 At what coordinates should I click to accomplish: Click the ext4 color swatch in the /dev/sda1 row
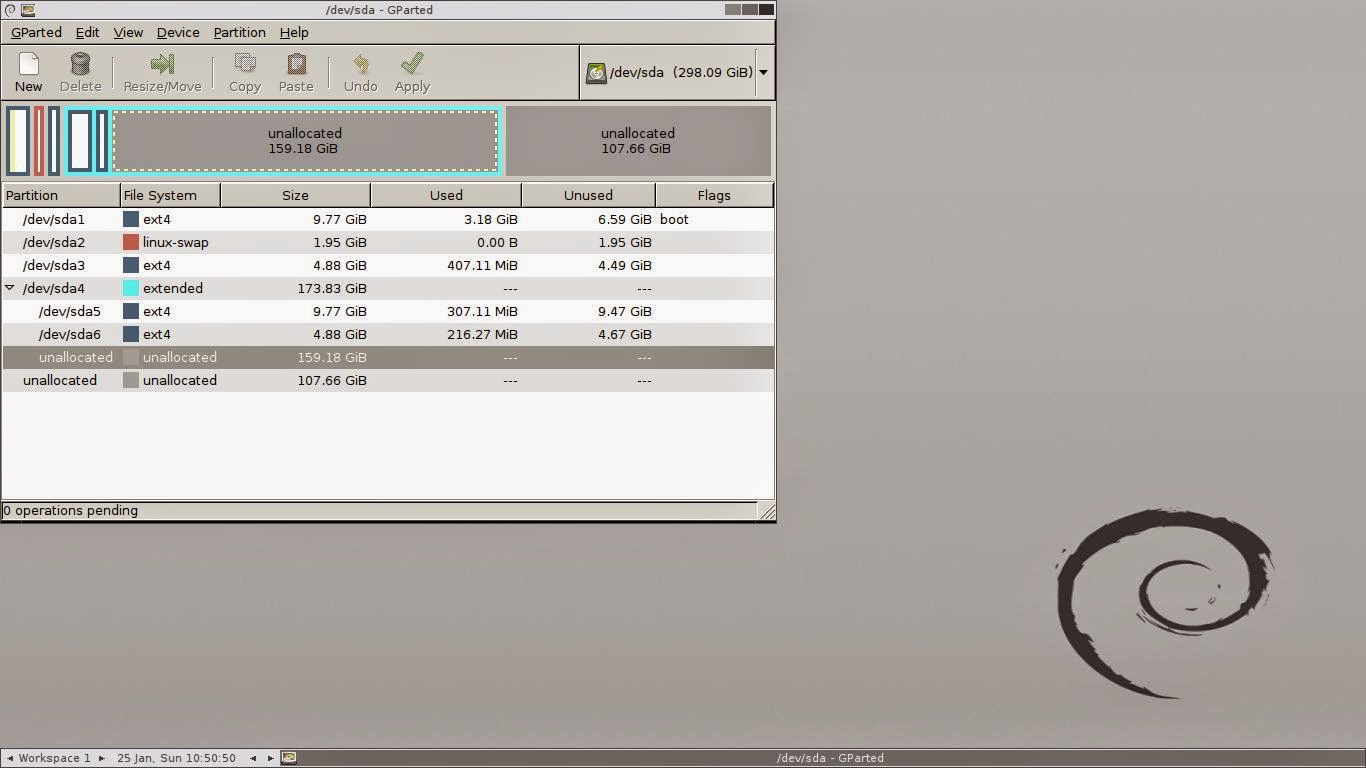click(131, 219)
